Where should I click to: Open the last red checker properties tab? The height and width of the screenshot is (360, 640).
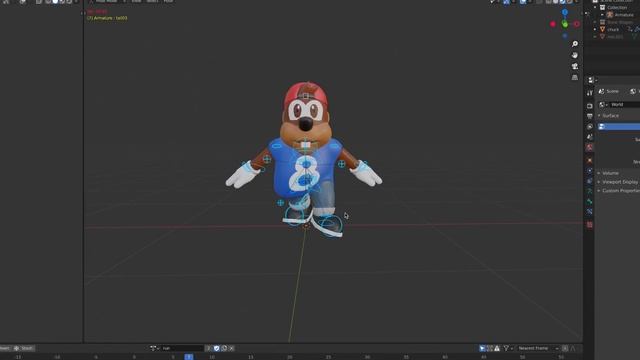coord(590,224)
